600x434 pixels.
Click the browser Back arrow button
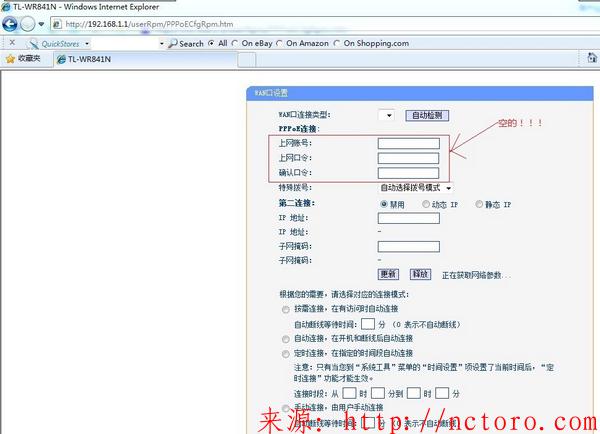[10, 24]
